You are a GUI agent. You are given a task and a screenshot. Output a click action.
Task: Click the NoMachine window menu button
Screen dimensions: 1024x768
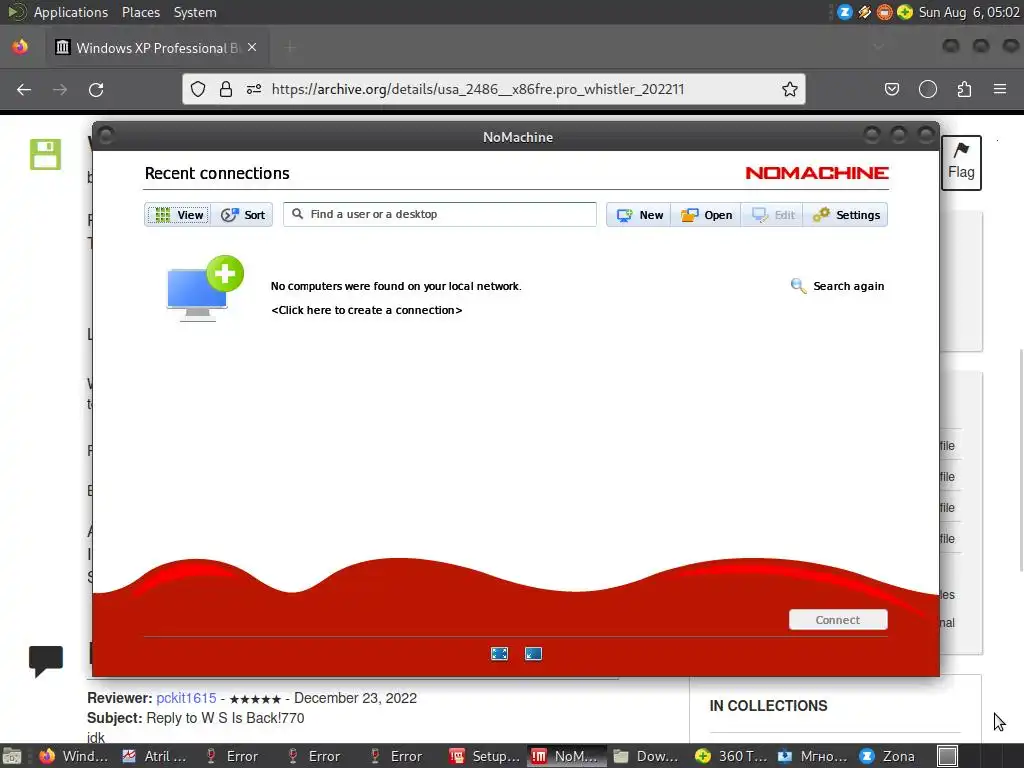106,136
